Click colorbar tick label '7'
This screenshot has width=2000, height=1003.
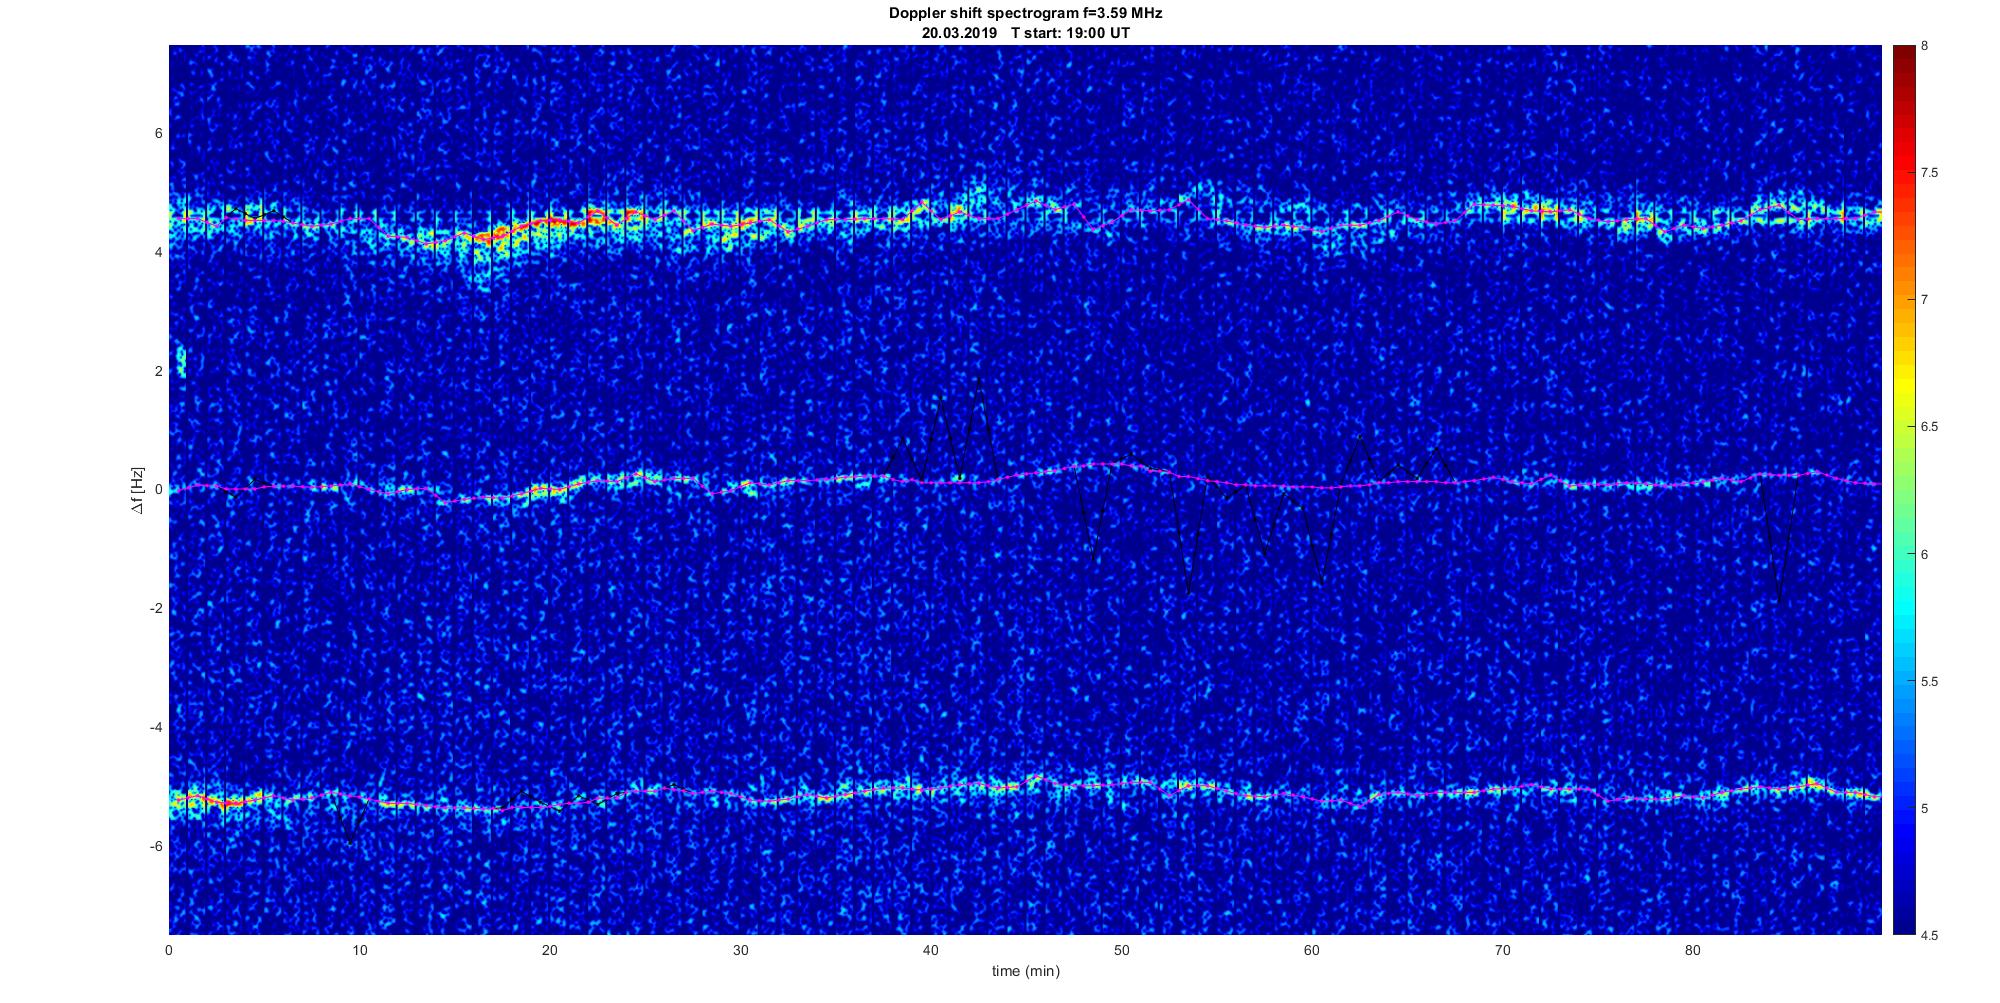coord(1924,300)
